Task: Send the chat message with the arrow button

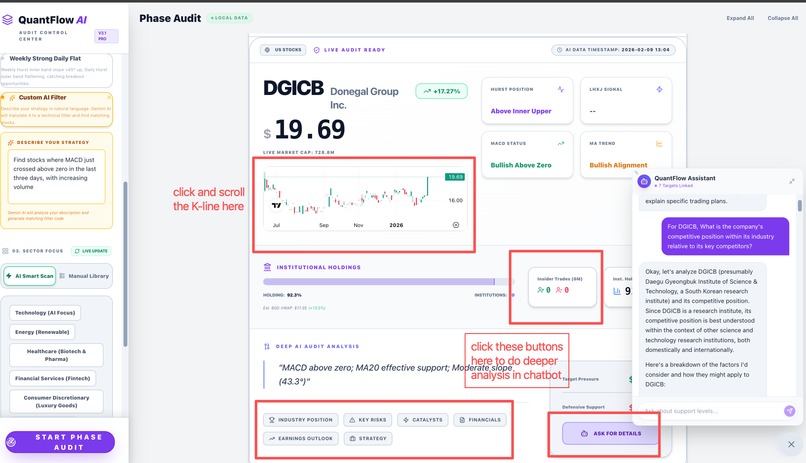Action: (x=790, y=411)
